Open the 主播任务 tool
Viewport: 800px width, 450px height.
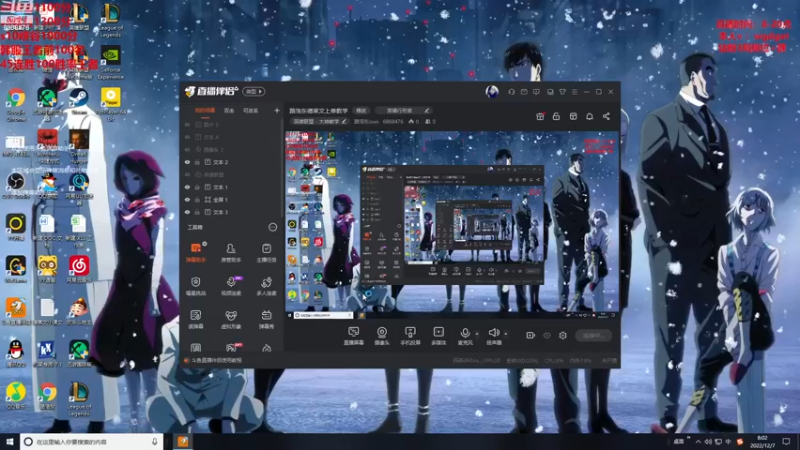(266, 252)
